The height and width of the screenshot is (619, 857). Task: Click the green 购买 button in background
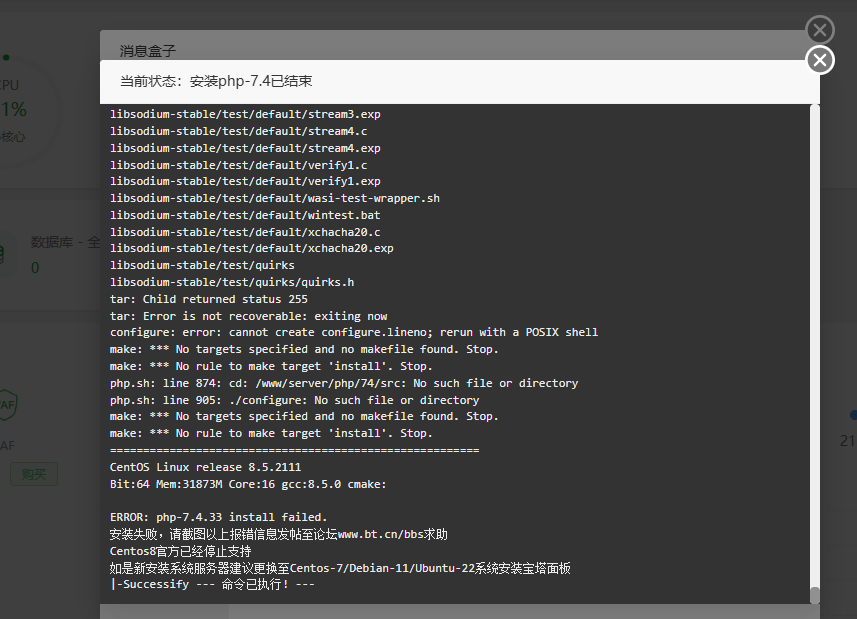coord(33,474)
